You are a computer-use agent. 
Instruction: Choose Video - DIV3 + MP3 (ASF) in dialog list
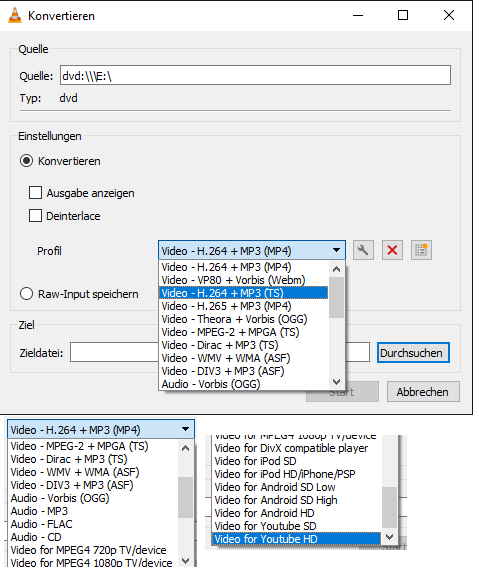243,371
